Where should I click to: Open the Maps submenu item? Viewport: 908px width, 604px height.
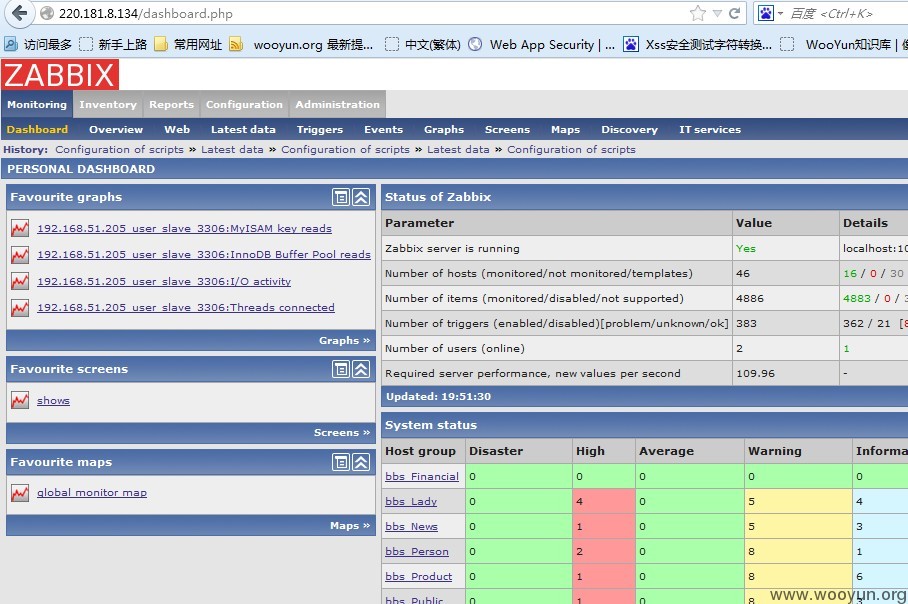pyautogui.click(x=565, y=130)
